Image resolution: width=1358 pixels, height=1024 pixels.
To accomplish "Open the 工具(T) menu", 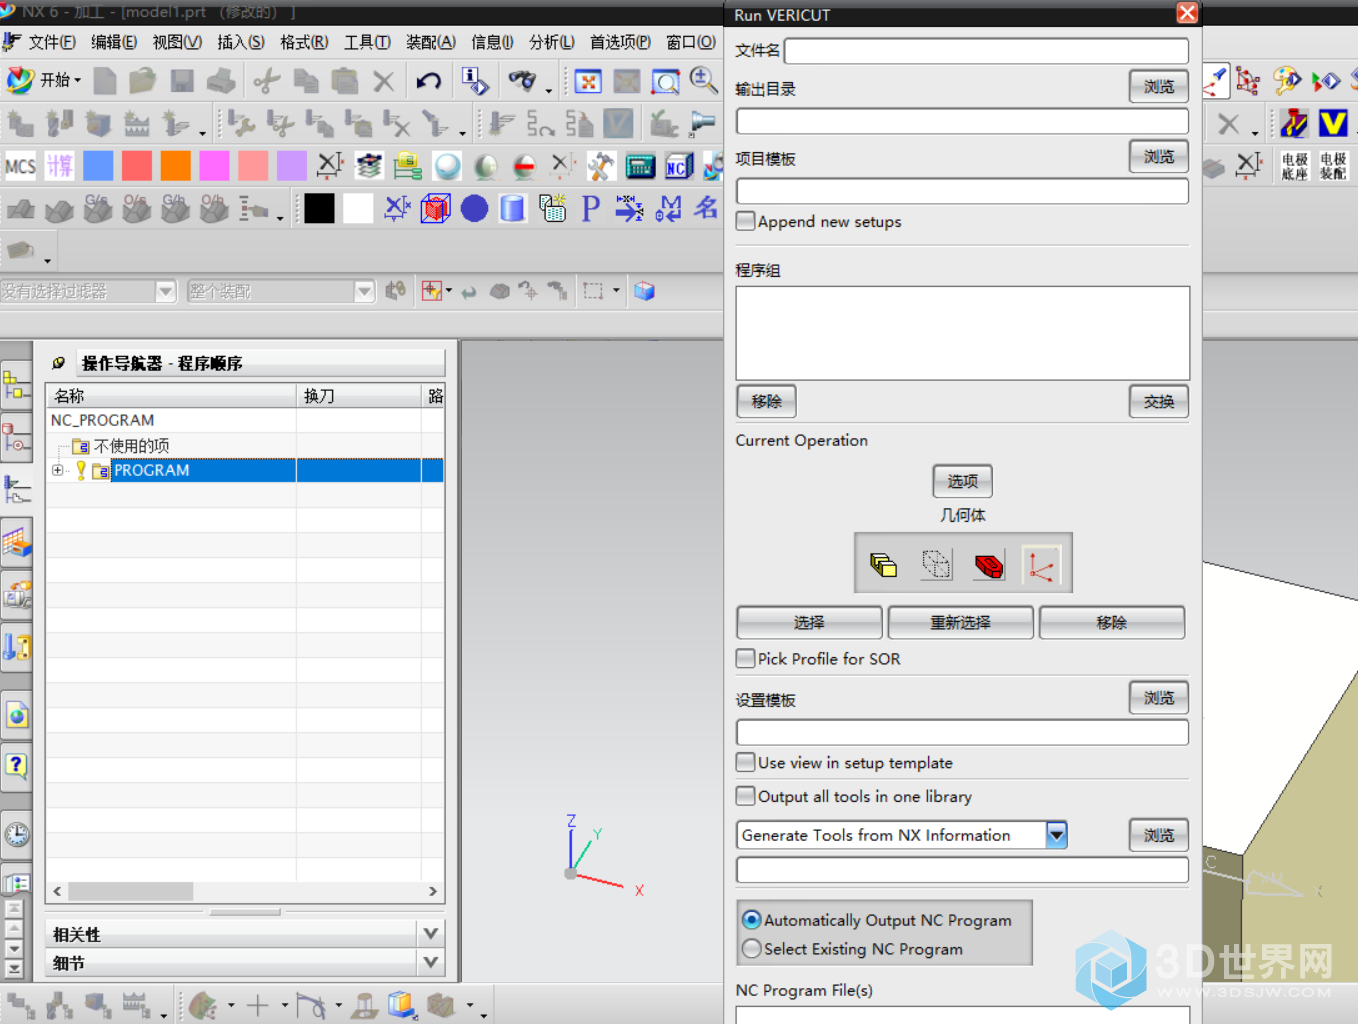I will click(367, 42).
